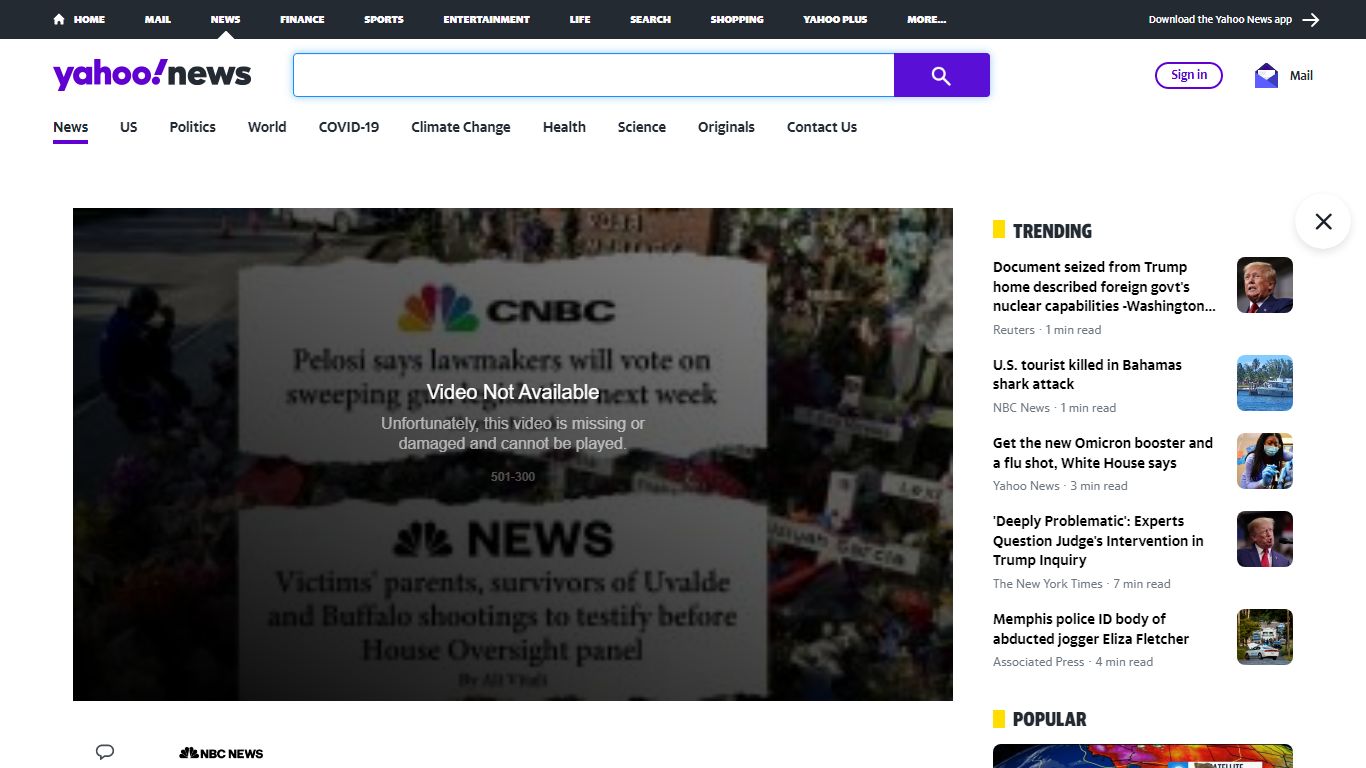Click the Mail text link
This screenshot has height=768, width=1366.
coord(1301,75)
